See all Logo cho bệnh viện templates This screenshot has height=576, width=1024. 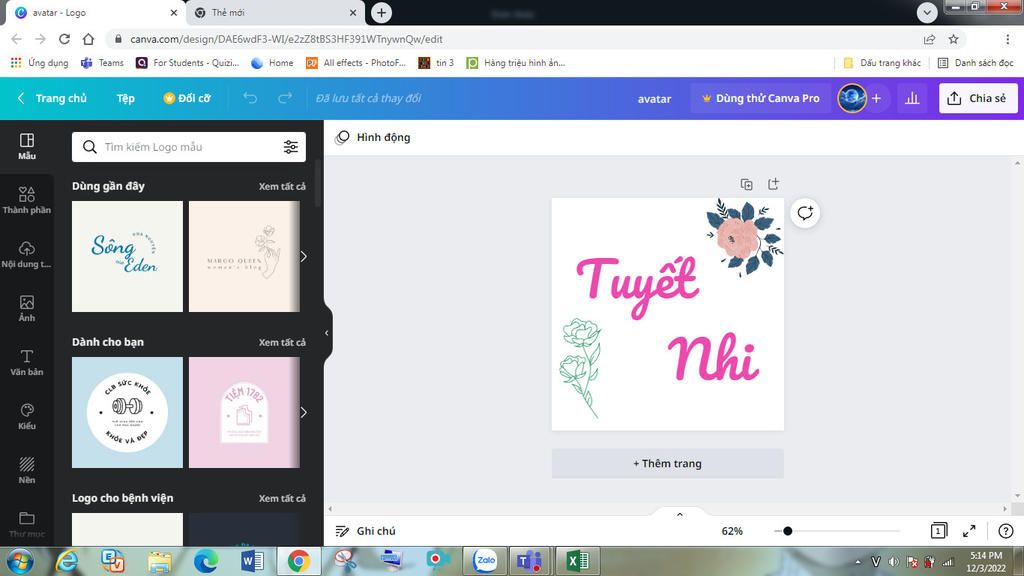[282, 498]
